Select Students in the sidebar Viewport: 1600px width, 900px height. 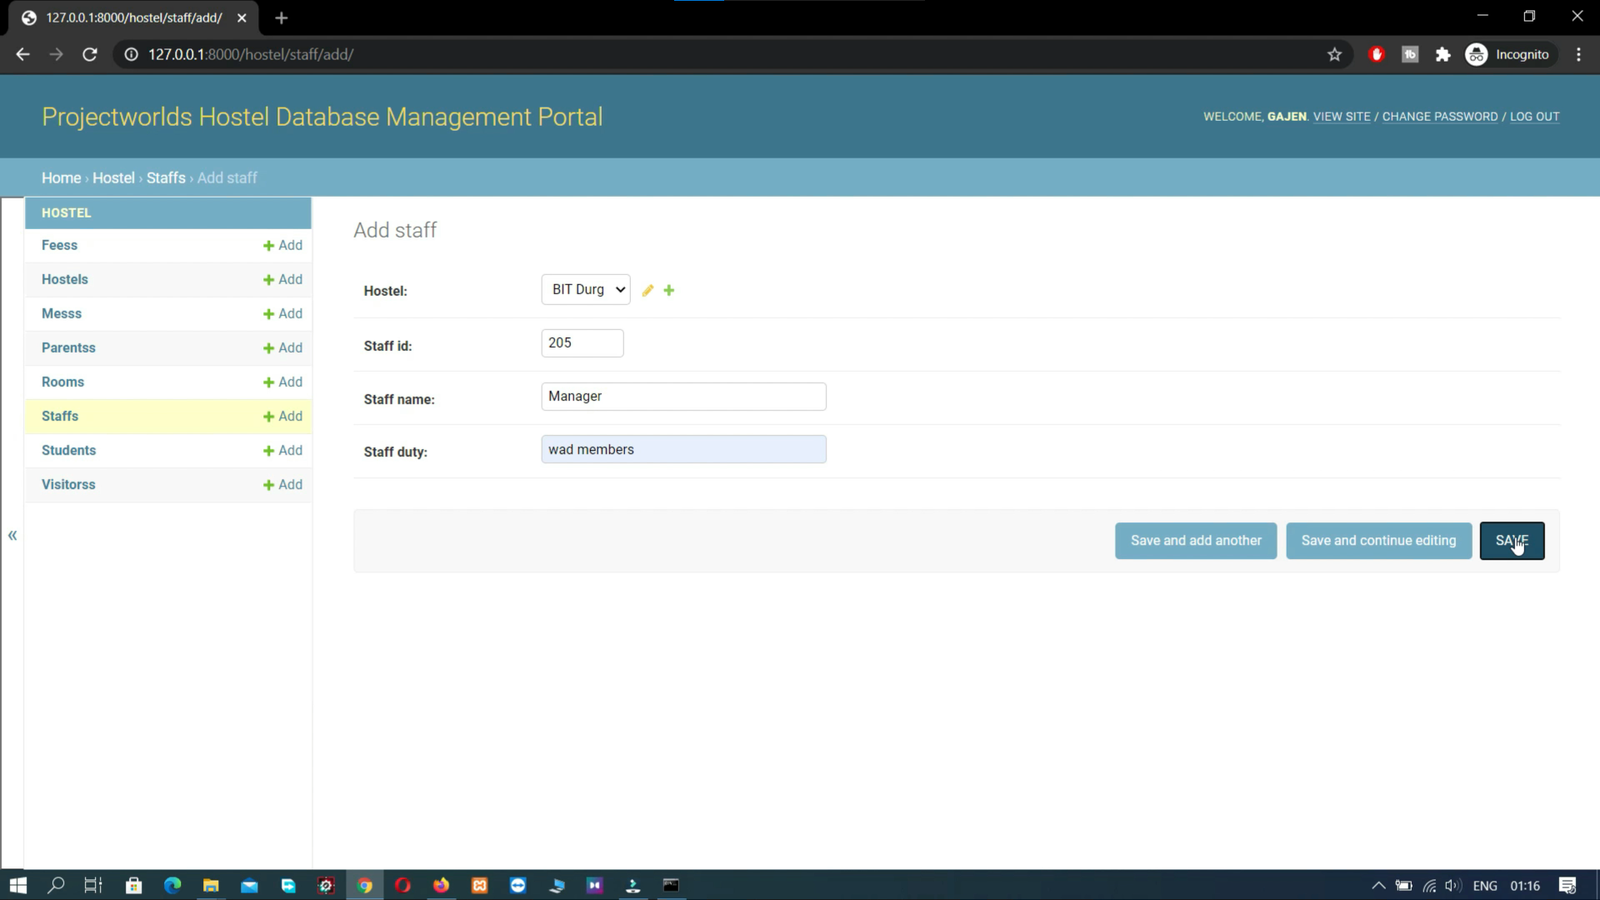tap(69, 450)
